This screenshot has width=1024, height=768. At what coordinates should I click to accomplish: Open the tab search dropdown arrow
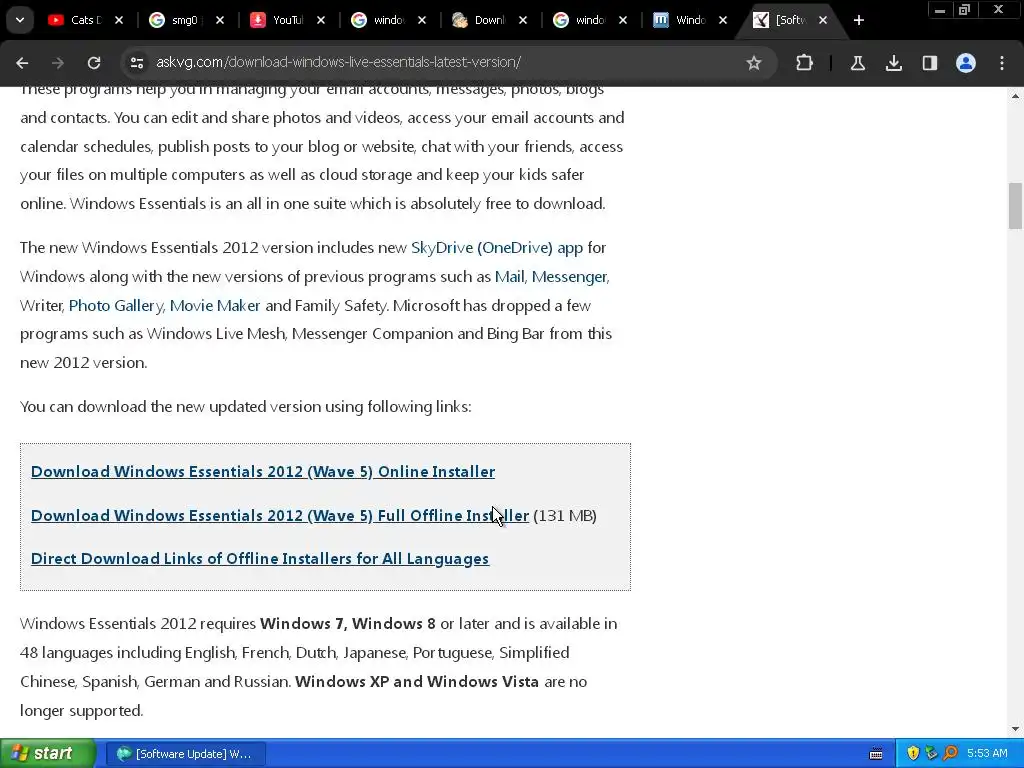[20, 20]
